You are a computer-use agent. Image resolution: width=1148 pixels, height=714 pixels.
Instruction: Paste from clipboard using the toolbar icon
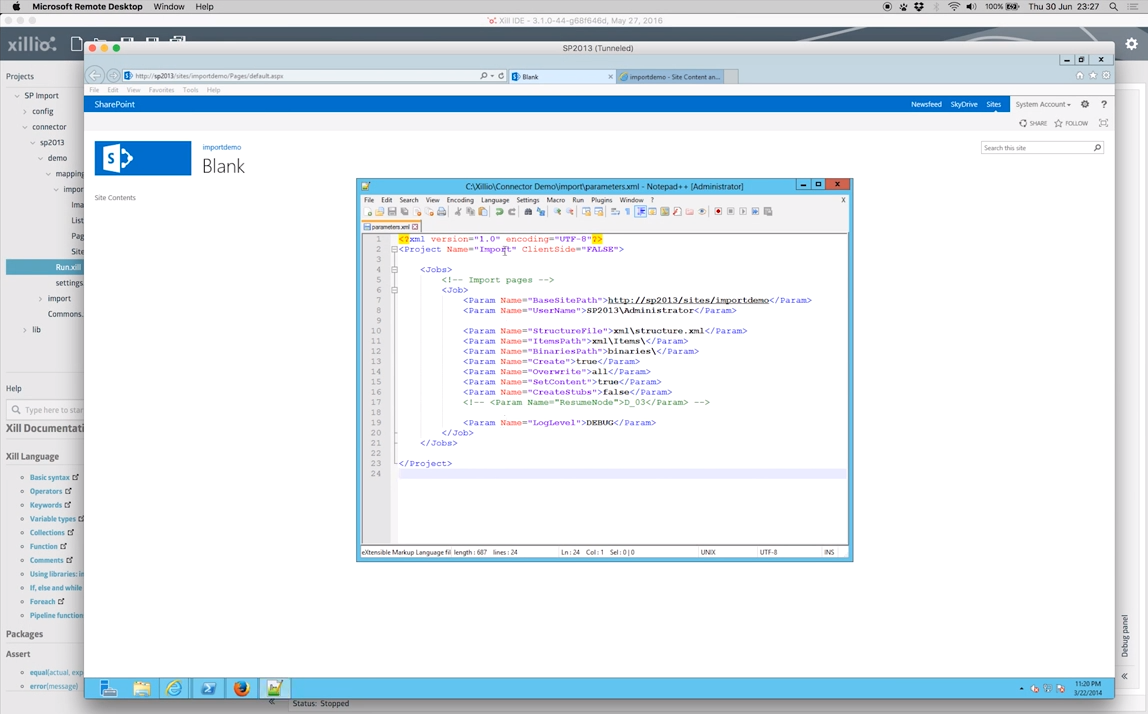[482, 210]
